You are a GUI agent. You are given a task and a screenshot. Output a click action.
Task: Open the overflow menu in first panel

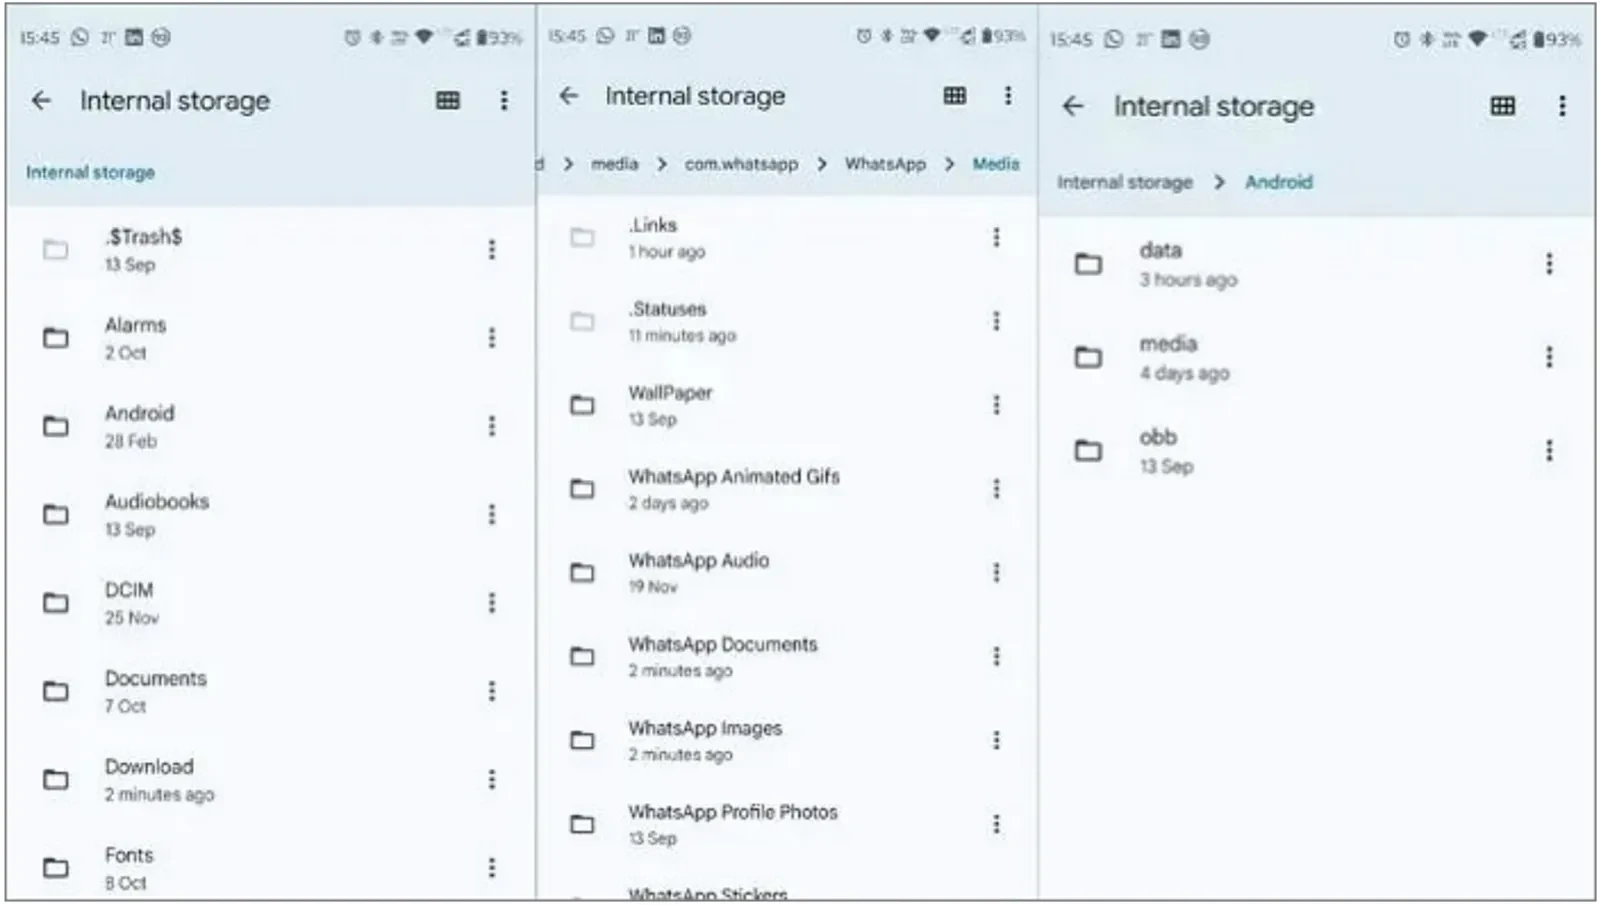pyautogui.click(x=505, y=100)
